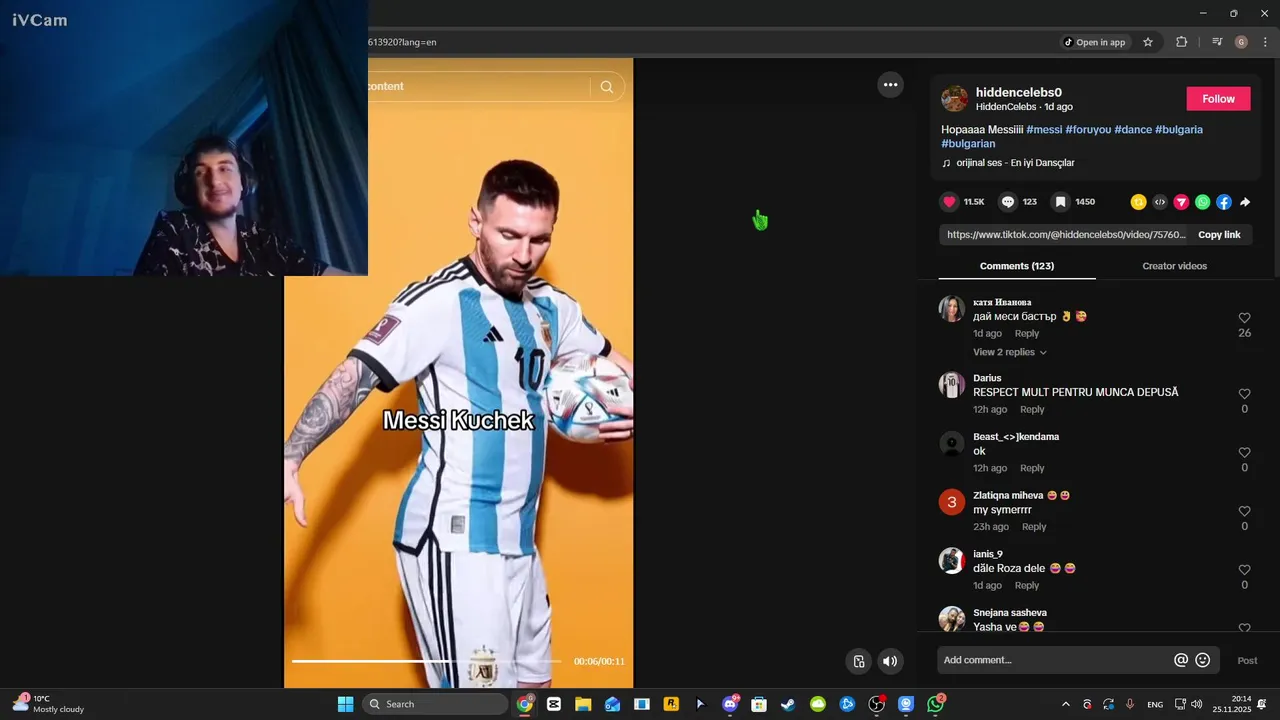The width and height of the screenshot is (1280, 720).
Task: Share the video to Facebook
Action: (x=1224, y=202)
